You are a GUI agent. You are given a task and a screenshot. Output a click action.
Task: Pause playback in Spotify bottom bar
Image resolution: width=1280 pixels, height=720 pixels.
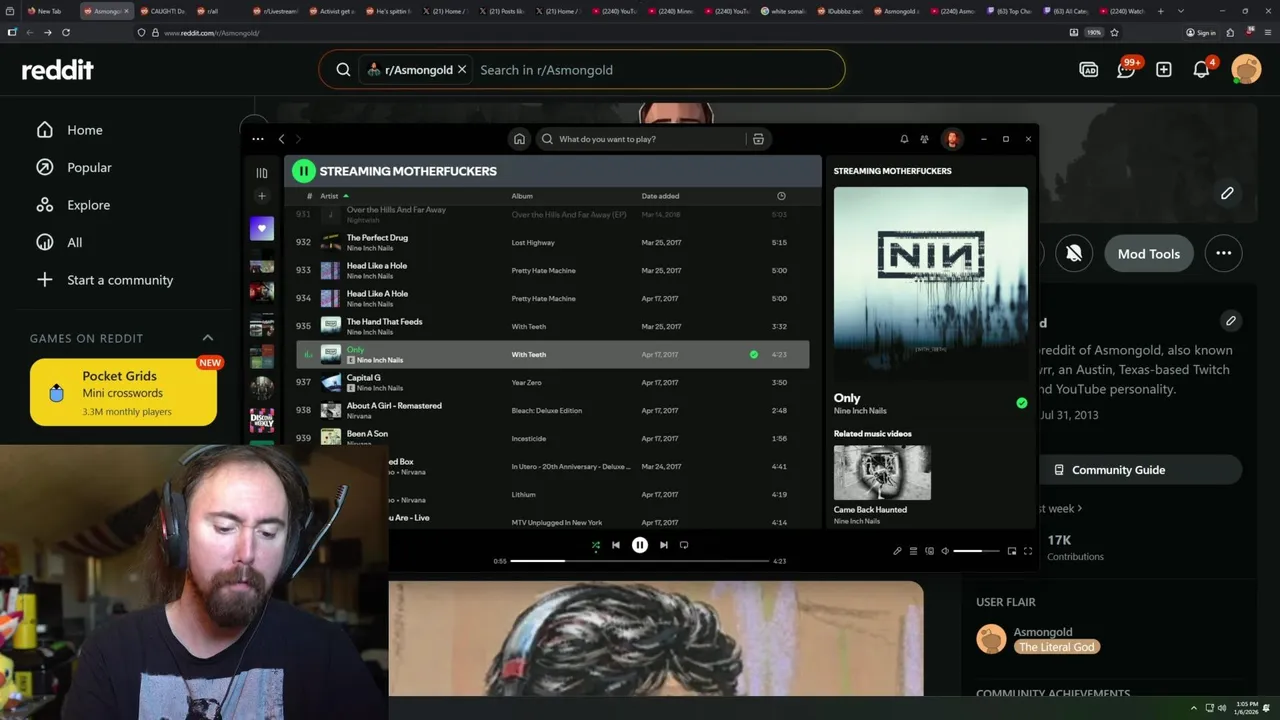(640, 545)
